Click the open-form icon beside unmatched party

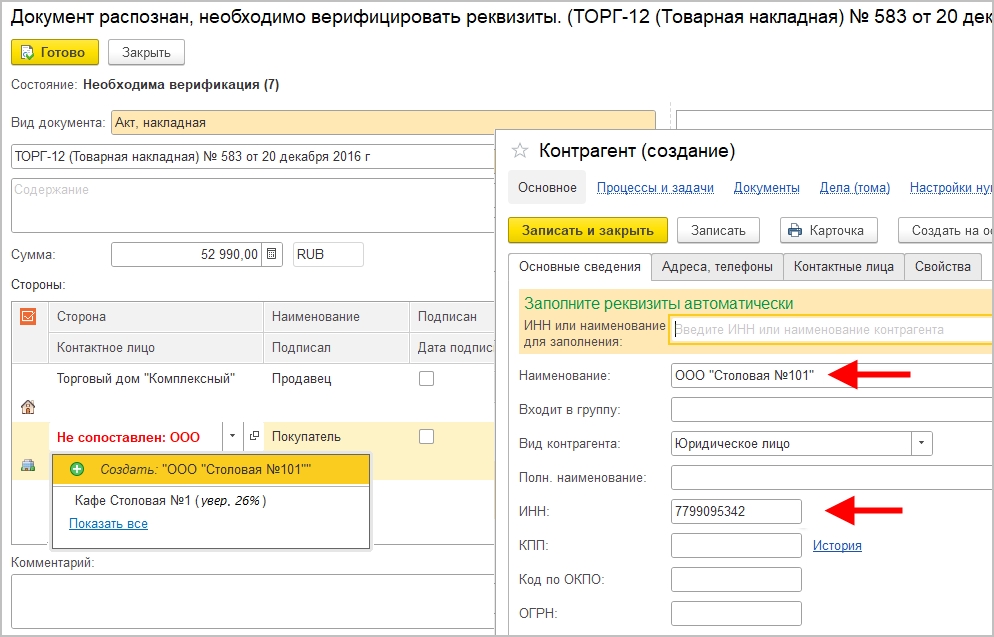point(254,436)
